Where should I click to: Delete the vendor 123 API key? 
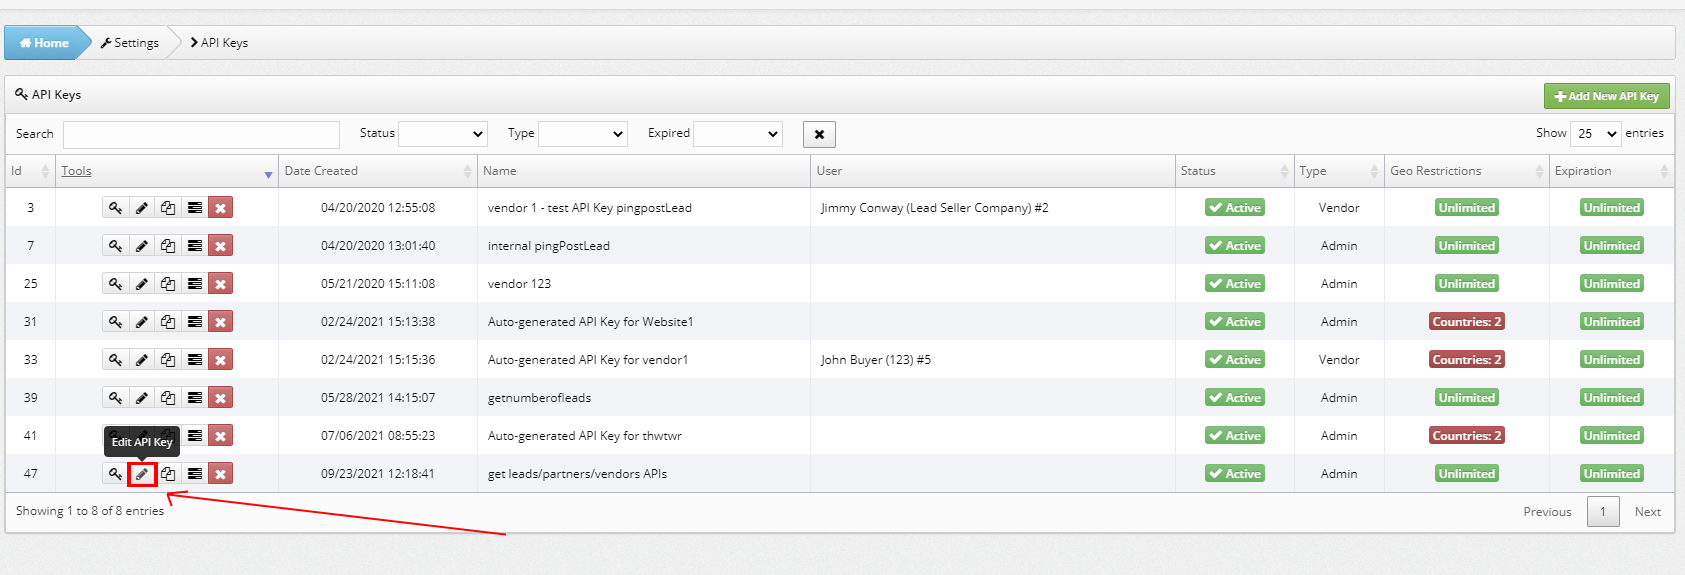[x=221, y=284]
